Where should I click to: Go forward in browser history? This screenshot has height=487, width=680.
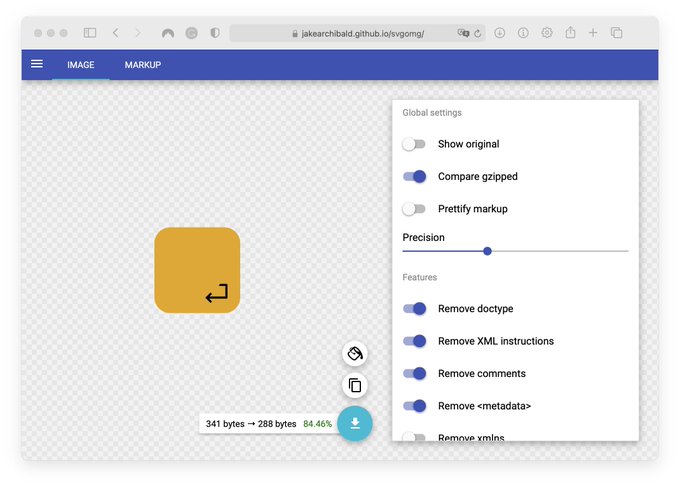[138, 33]
